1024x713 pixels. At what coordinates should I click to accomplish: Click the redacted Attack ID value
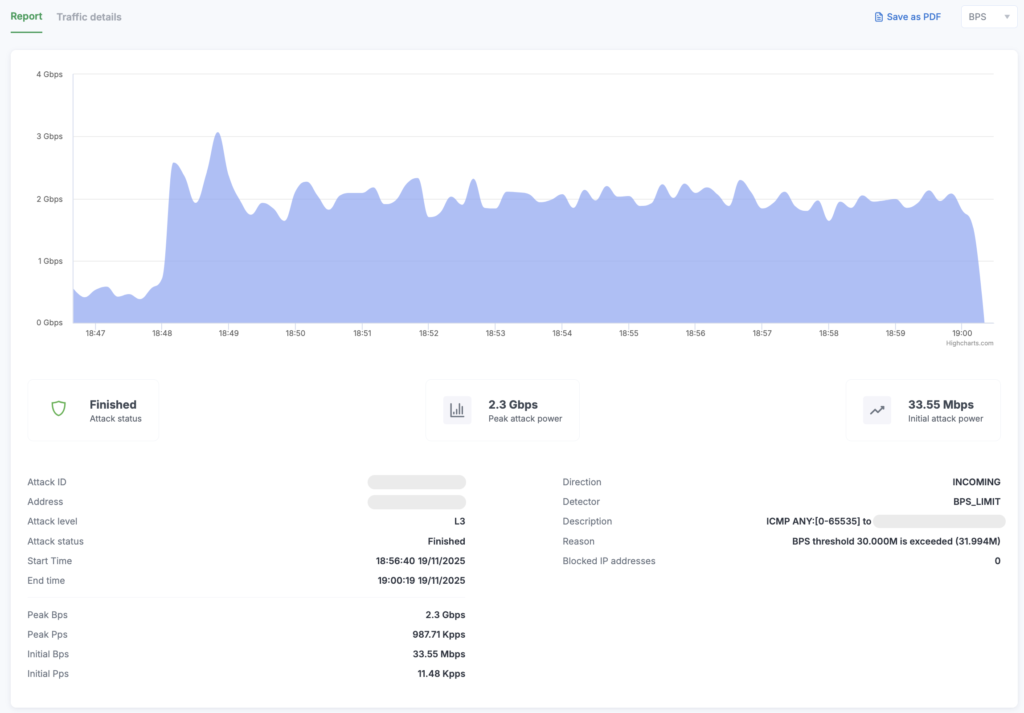(x=416, y=482)
